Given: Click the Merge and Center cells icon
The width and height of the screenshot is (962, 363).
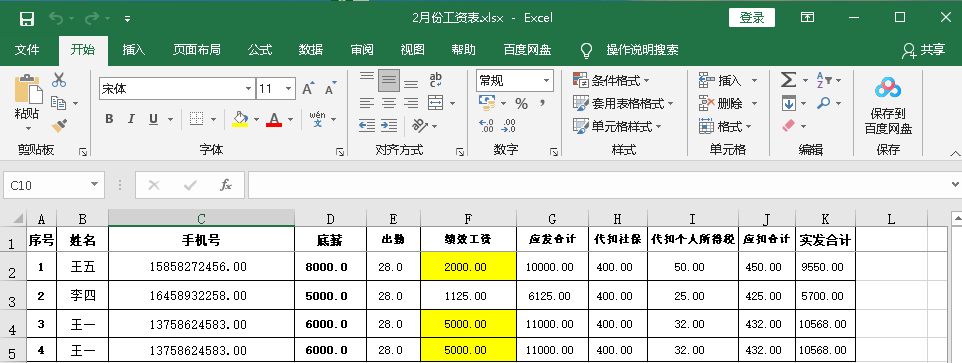Looking at the screenshot, I should coord(435,103).
